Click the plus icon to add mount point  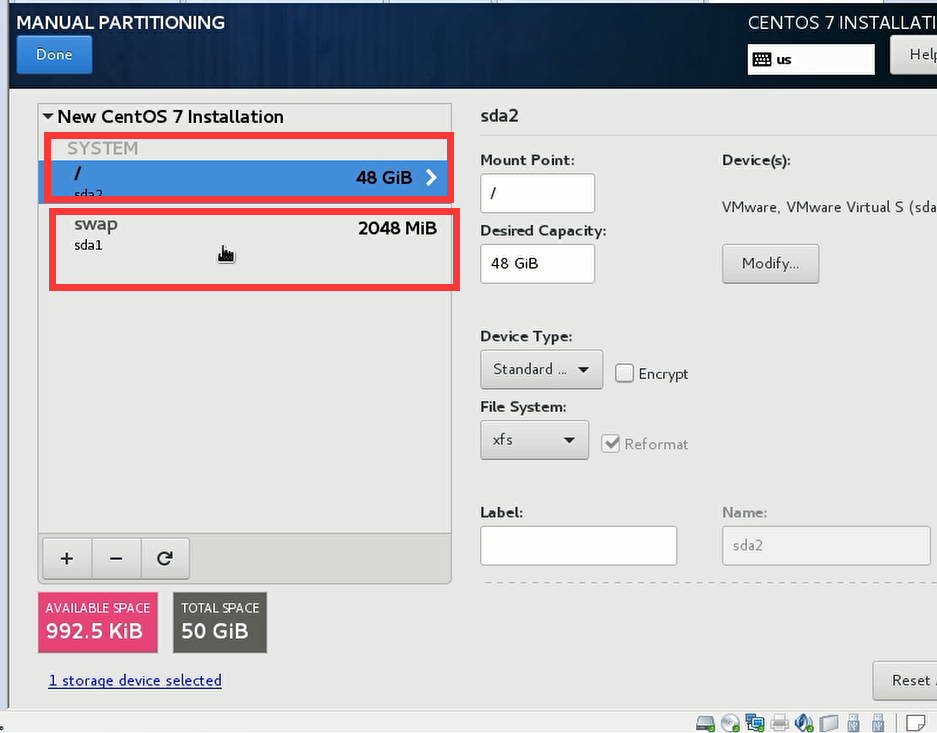[66, 559]
